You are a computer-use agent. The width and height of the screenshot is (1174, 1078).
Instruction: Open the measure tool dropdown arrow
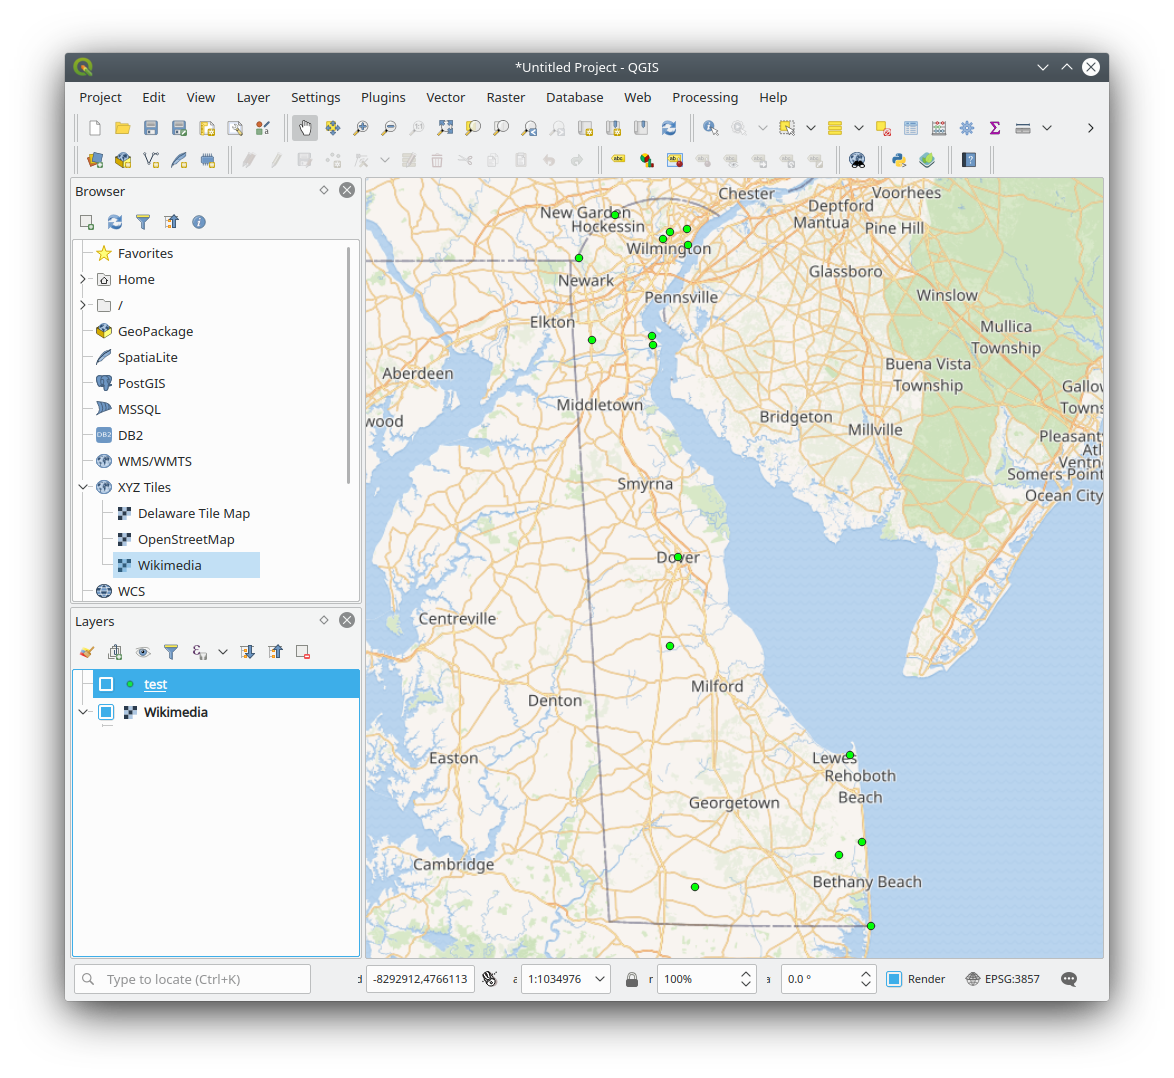(x=1047, y=128)
